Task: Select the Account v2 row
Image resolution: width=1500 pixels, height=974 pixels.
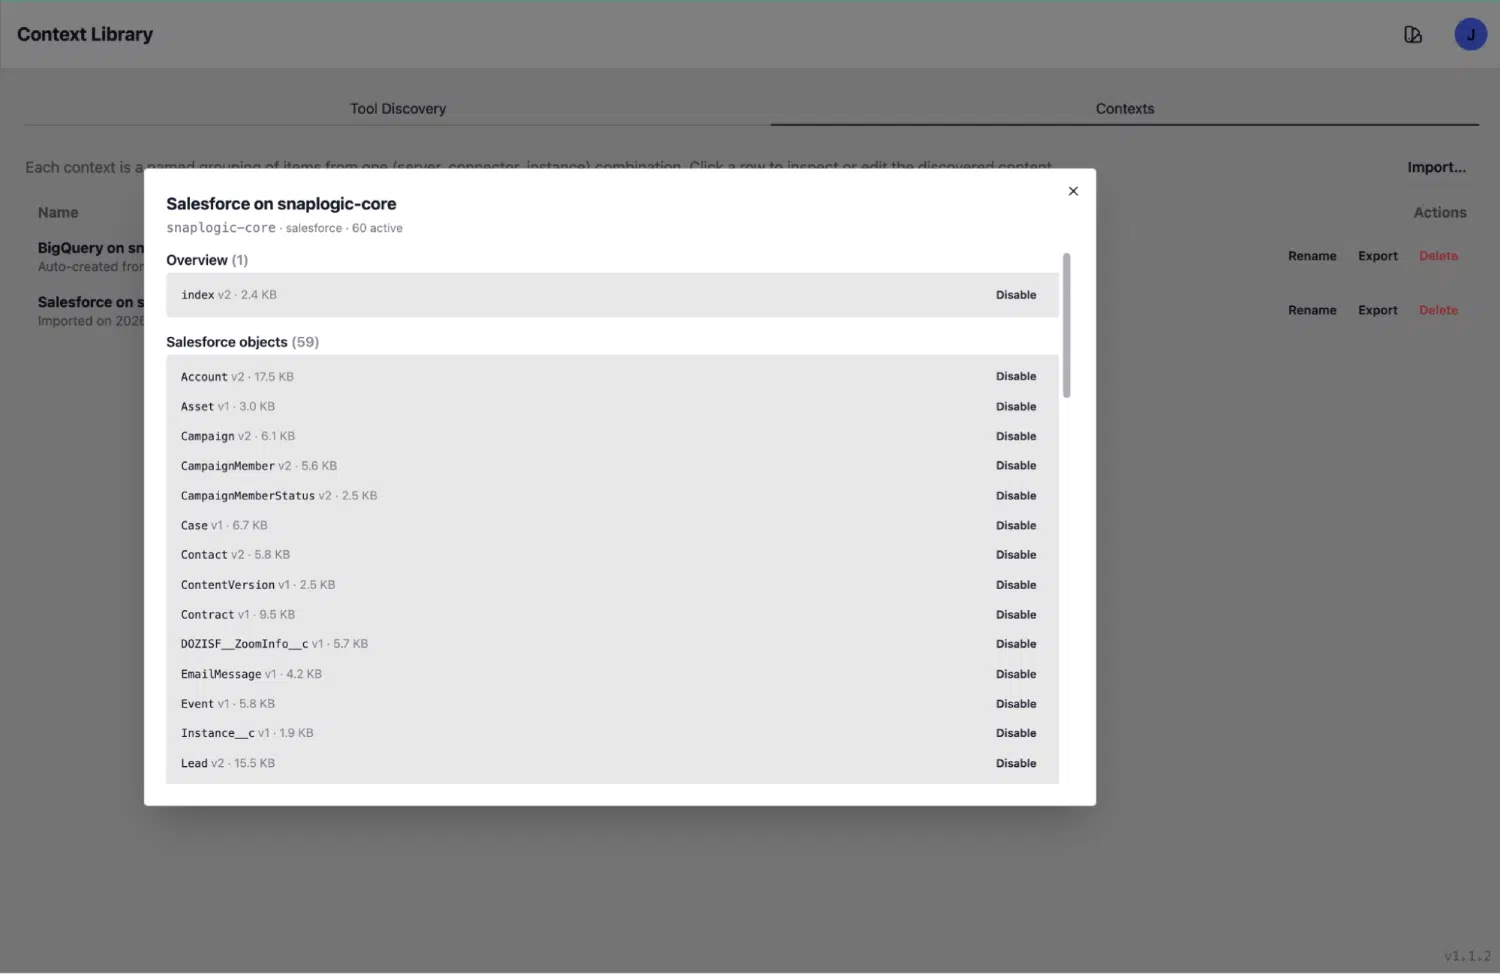Action: point(612,377)
